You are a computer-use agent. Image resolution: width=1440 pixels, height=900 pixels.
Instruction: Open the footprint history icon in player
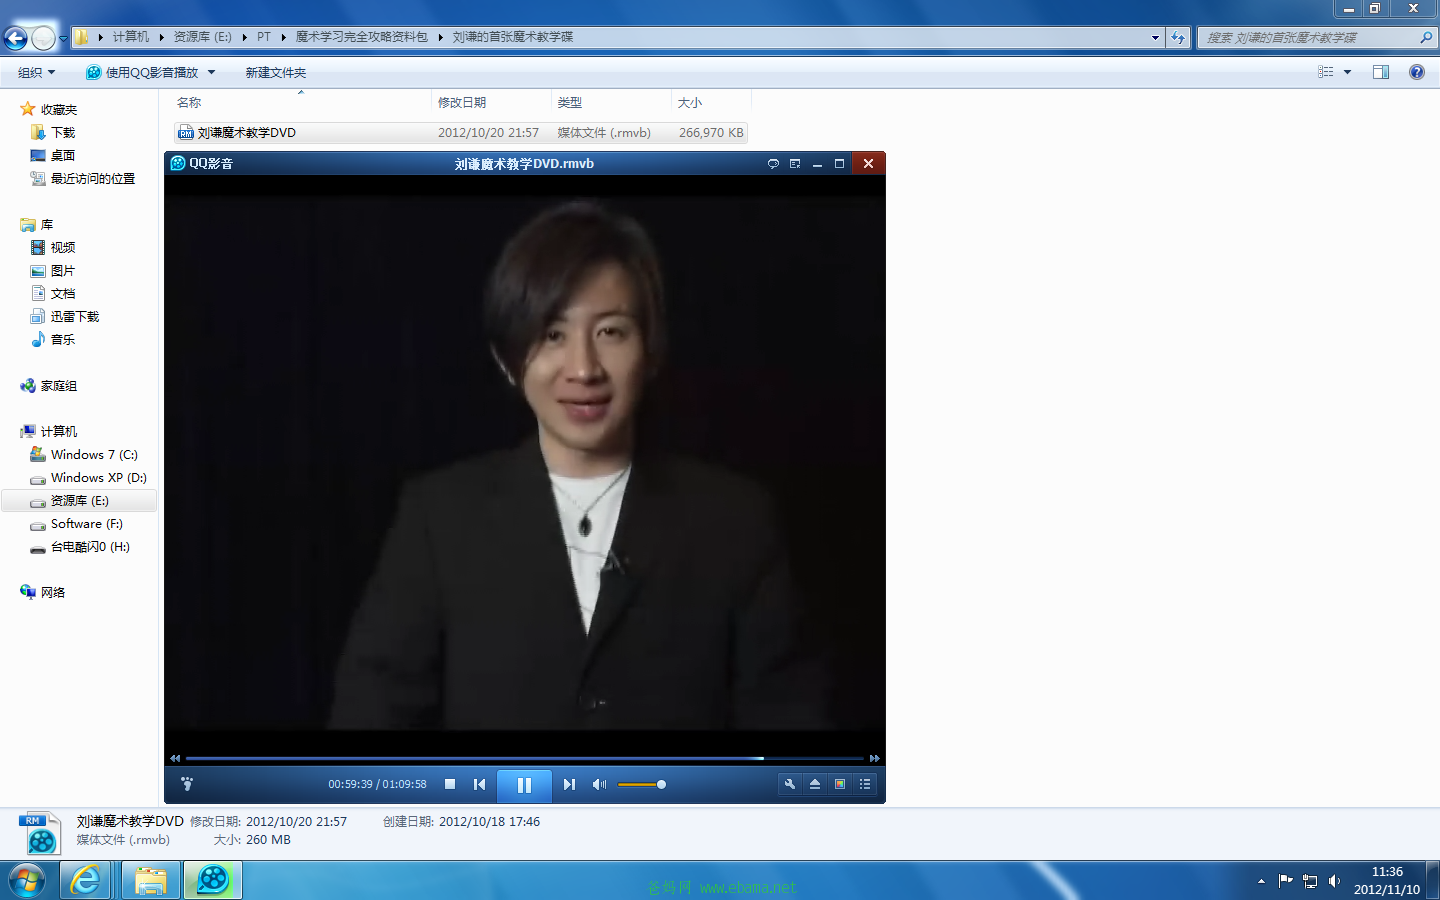[x=187, y=784]
